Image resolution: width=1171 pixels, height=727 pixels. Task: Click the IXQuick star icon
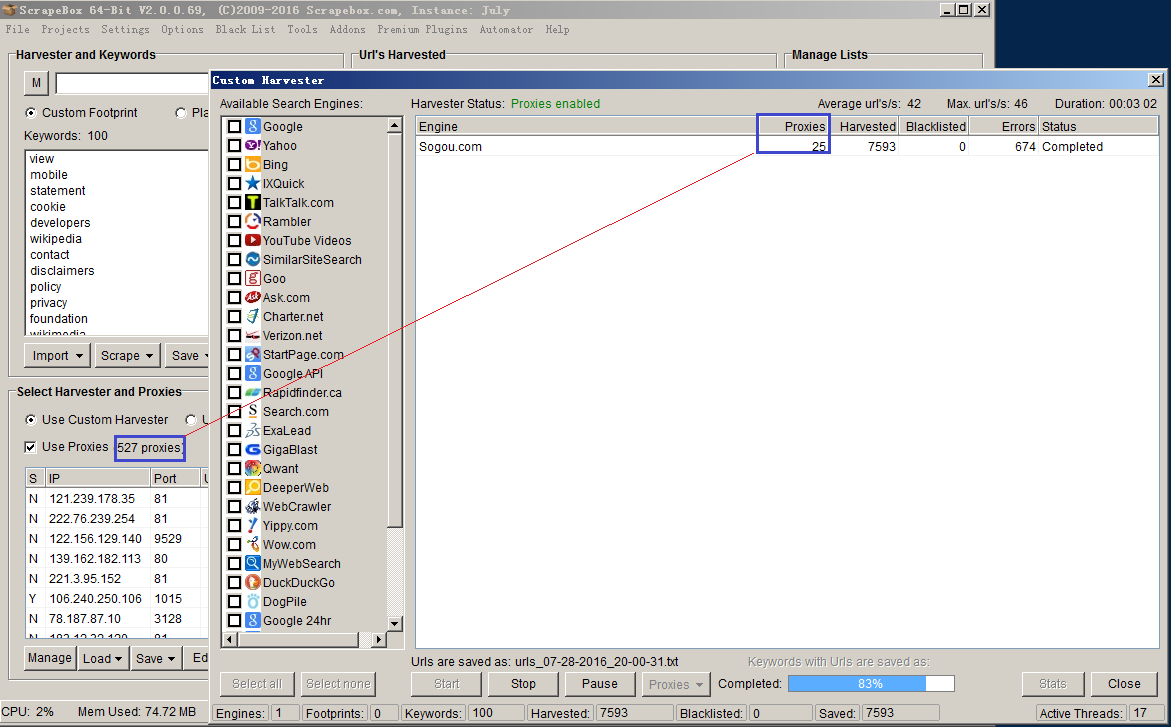253,183
